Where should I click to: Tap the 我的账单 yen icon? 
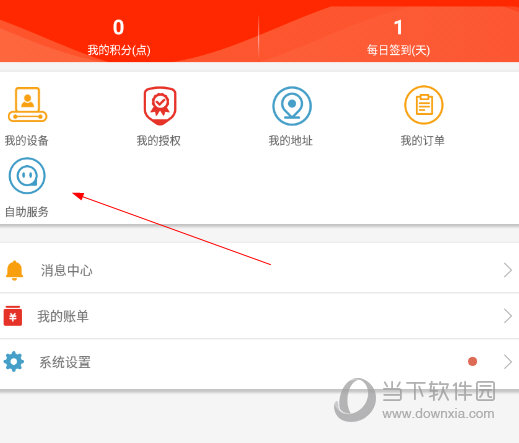pos(13,316)
